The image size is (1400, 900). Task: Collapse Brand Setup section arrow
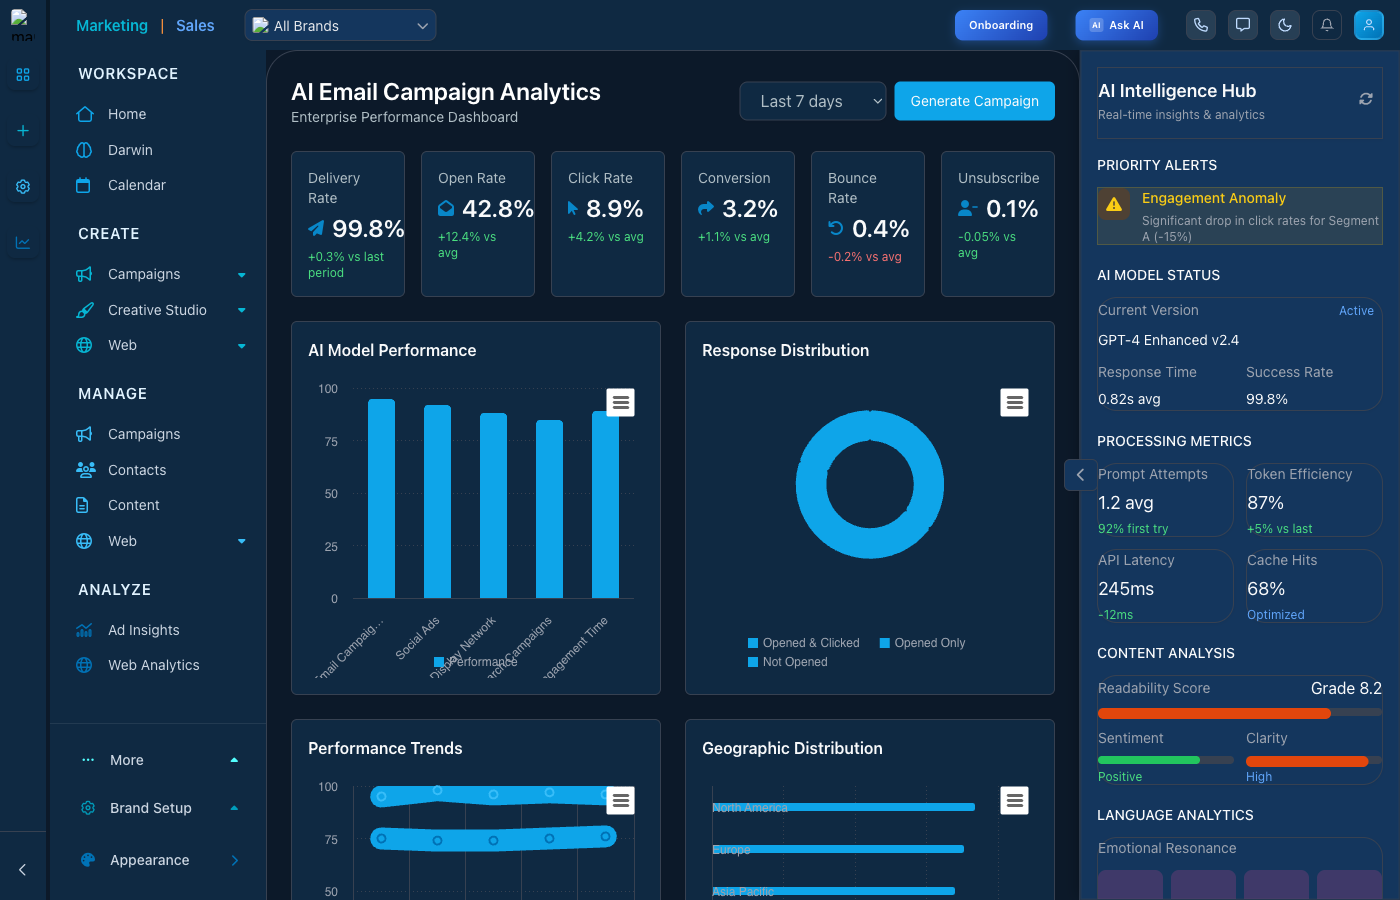[234, 808]
